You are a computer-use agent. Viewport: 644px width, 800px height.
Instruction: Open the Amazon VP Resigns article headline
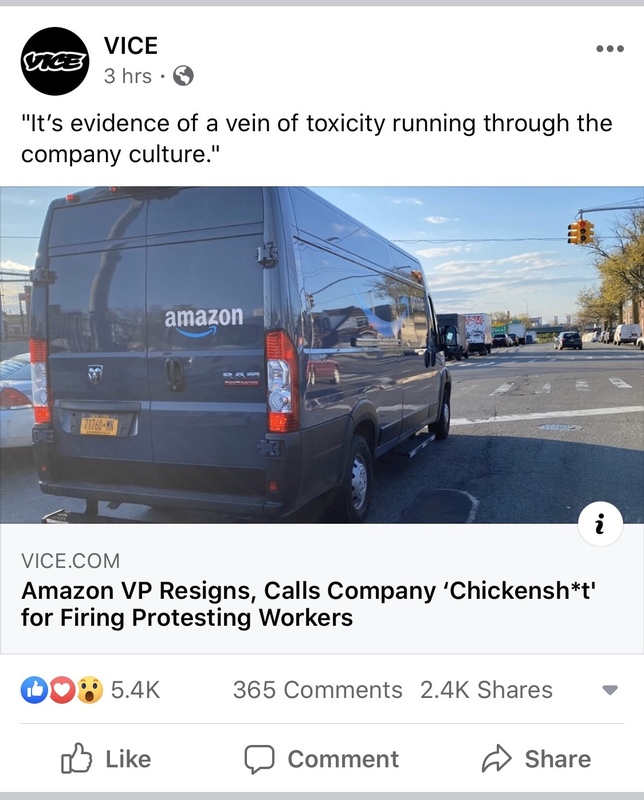(x=309, y=604)
